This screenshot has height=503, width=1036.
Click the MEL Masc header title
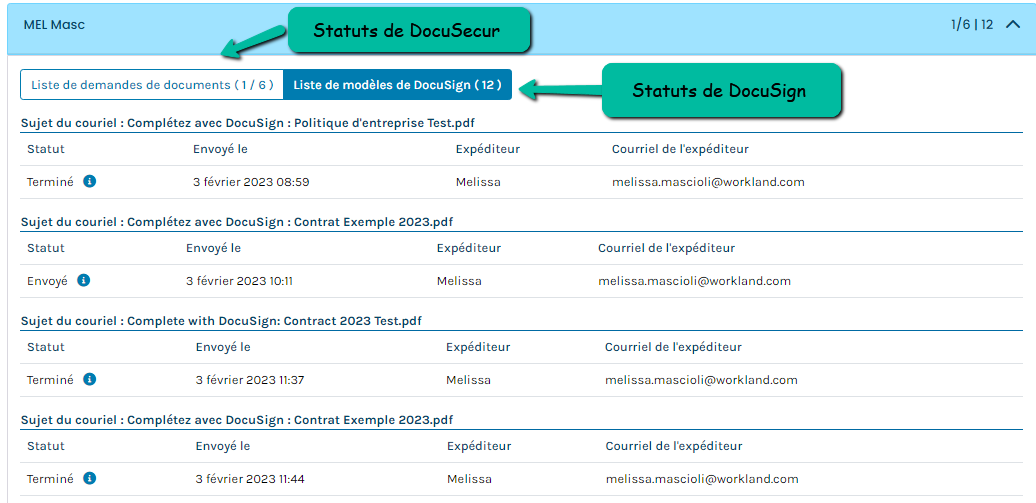point(54,25)
